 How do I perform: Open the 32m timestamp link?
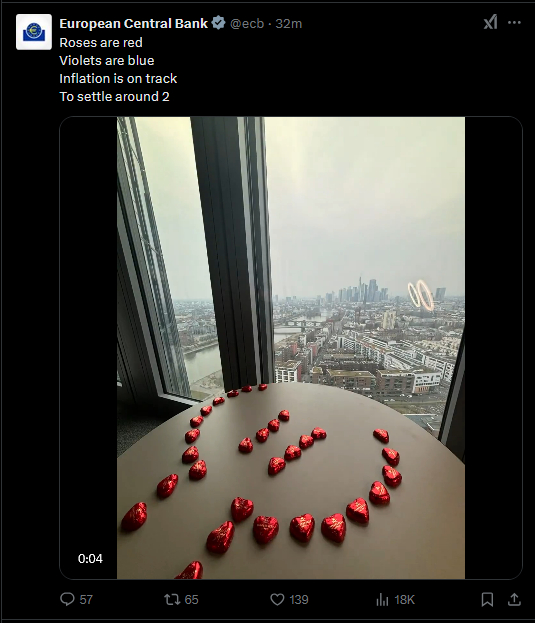[289, 23]
